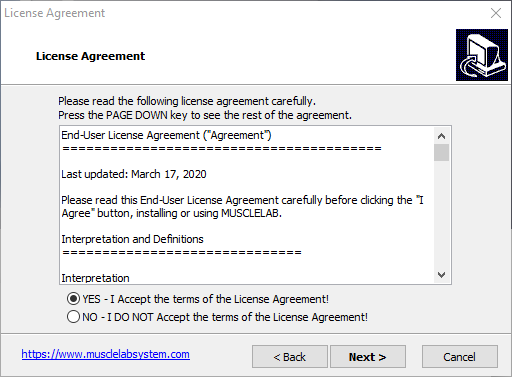Click the Next > button
The image size is (512, 377).
click(x=368, y=357)
